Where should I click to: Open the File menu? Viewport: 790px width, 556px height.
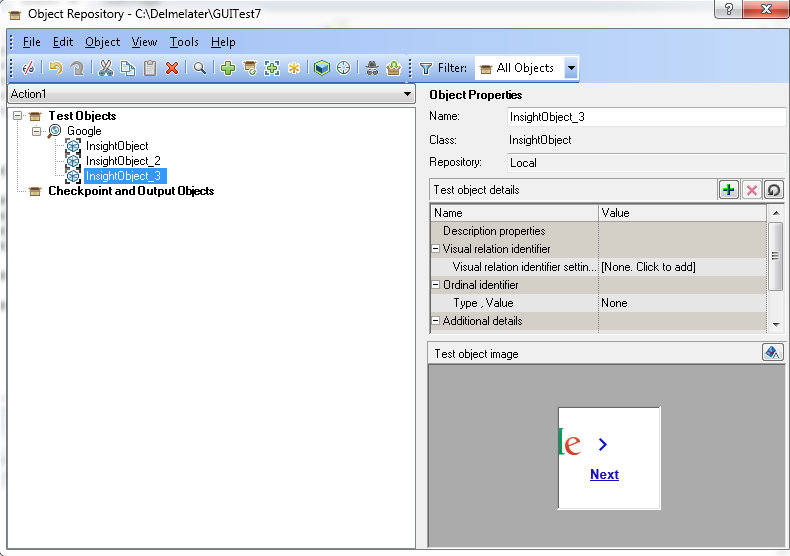tap(31, 42)
